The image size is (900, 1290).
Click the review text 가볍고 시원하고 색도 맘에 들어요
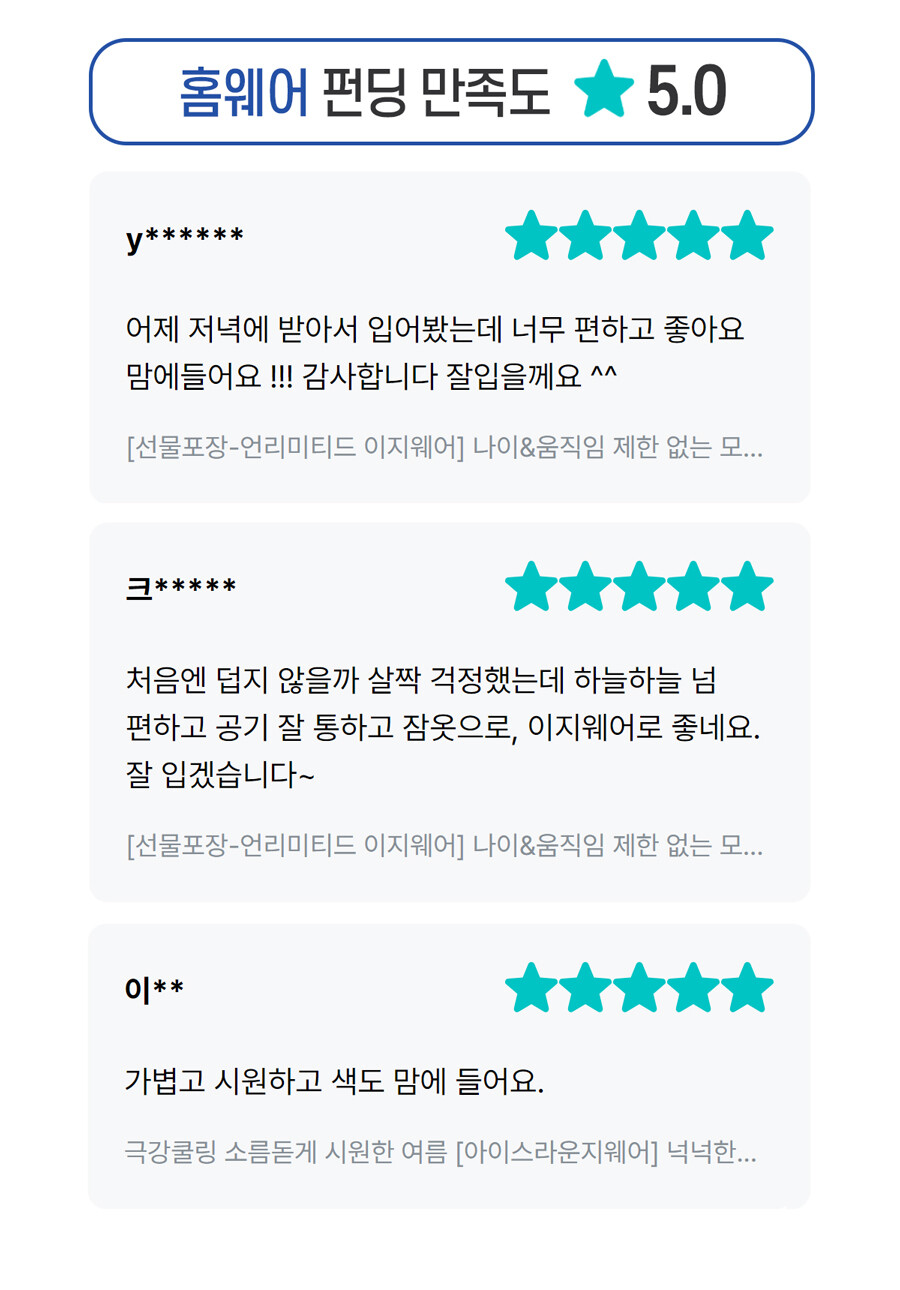335,1081
